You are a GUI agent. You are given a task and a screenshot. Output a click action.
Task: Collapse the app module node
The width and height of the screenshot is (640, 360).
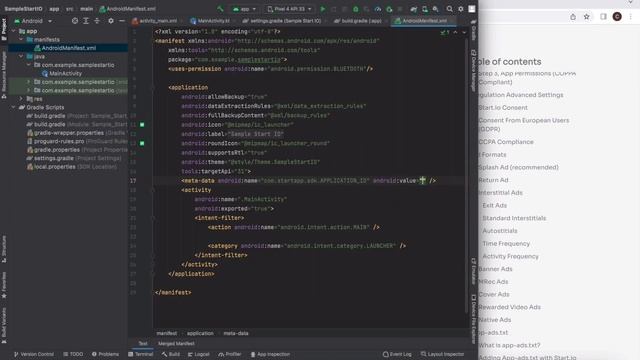pos(14,31)
